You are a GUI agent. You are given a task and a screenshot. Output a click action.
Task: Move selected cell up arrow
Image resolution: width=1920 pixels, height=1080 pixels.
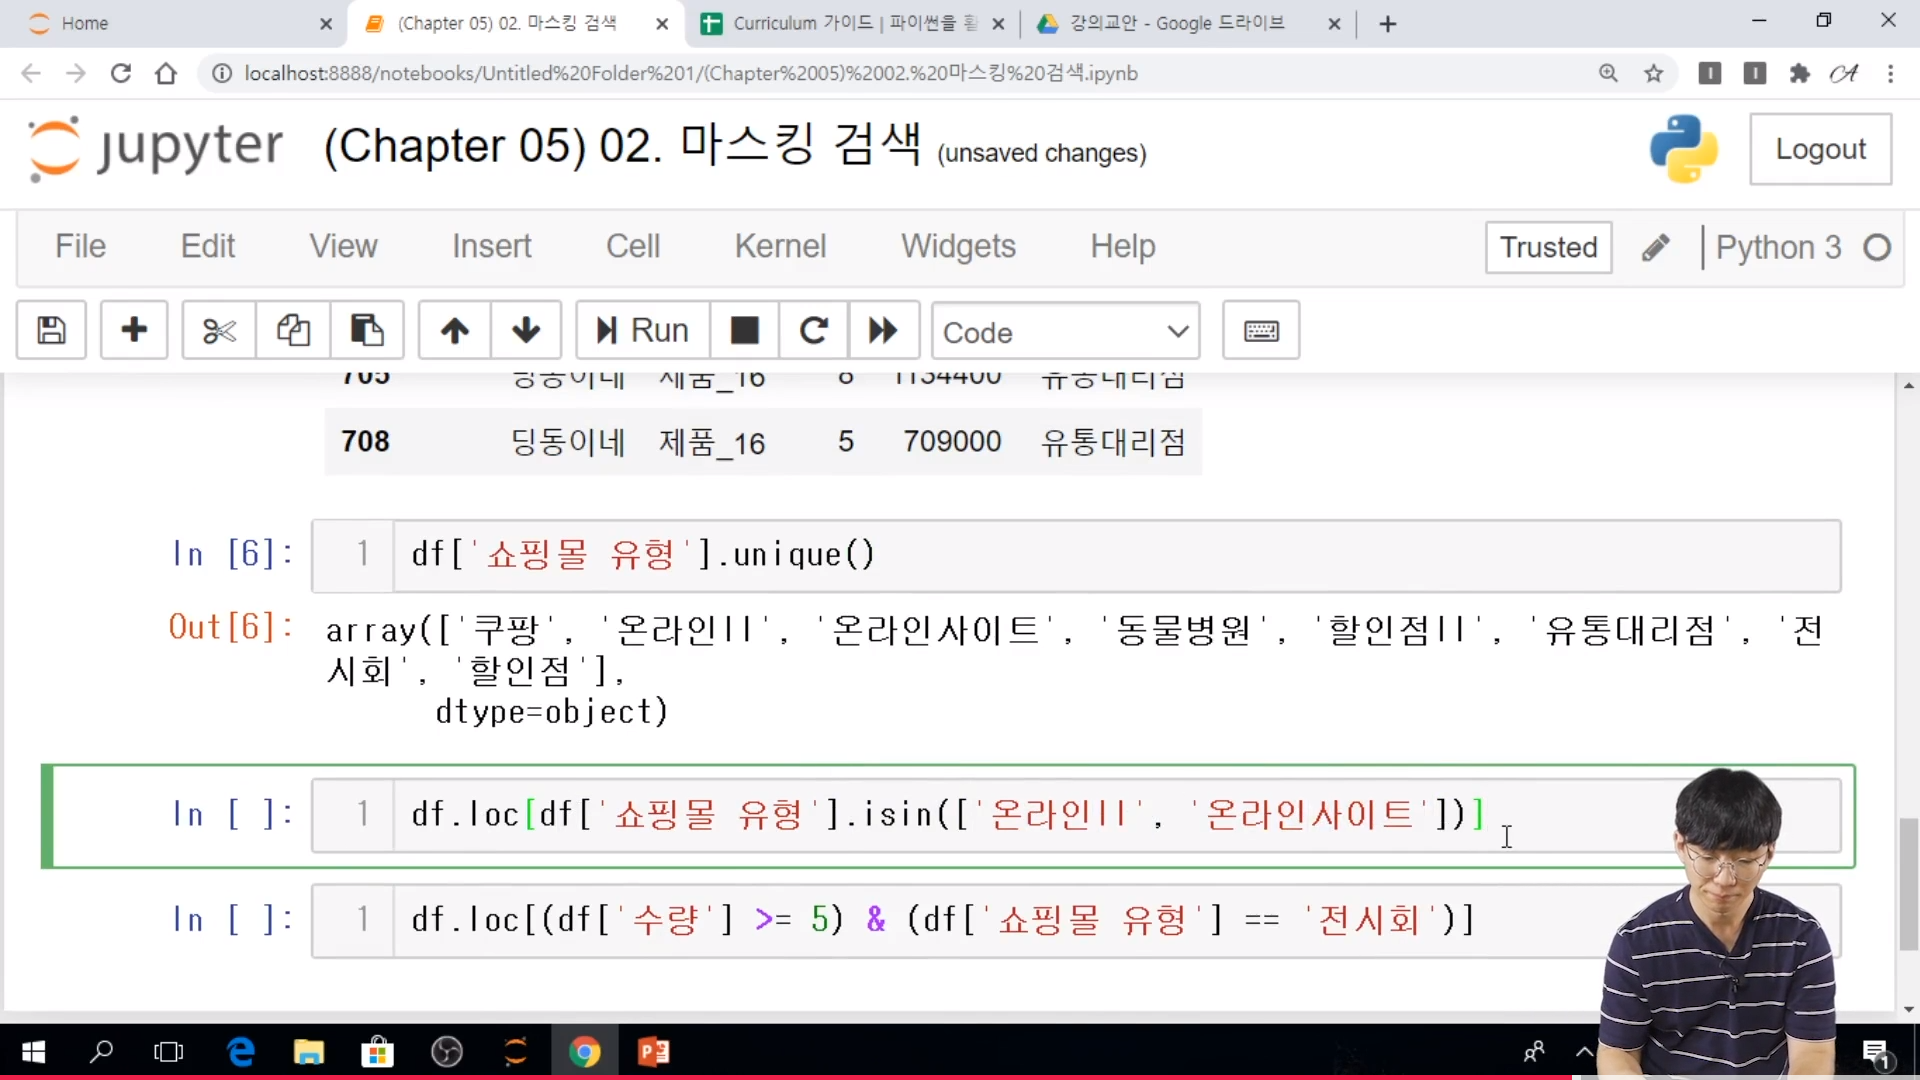tap(454, 330)
